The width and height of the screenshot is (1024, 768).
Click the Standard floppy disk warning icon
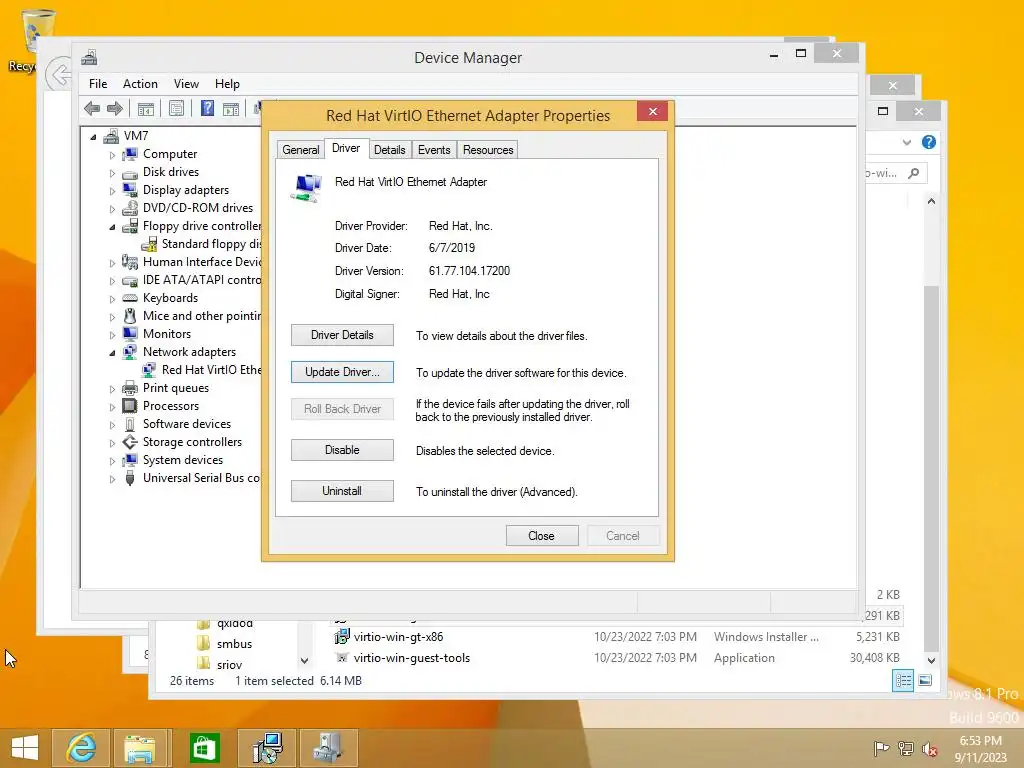[x=149, y=244]
